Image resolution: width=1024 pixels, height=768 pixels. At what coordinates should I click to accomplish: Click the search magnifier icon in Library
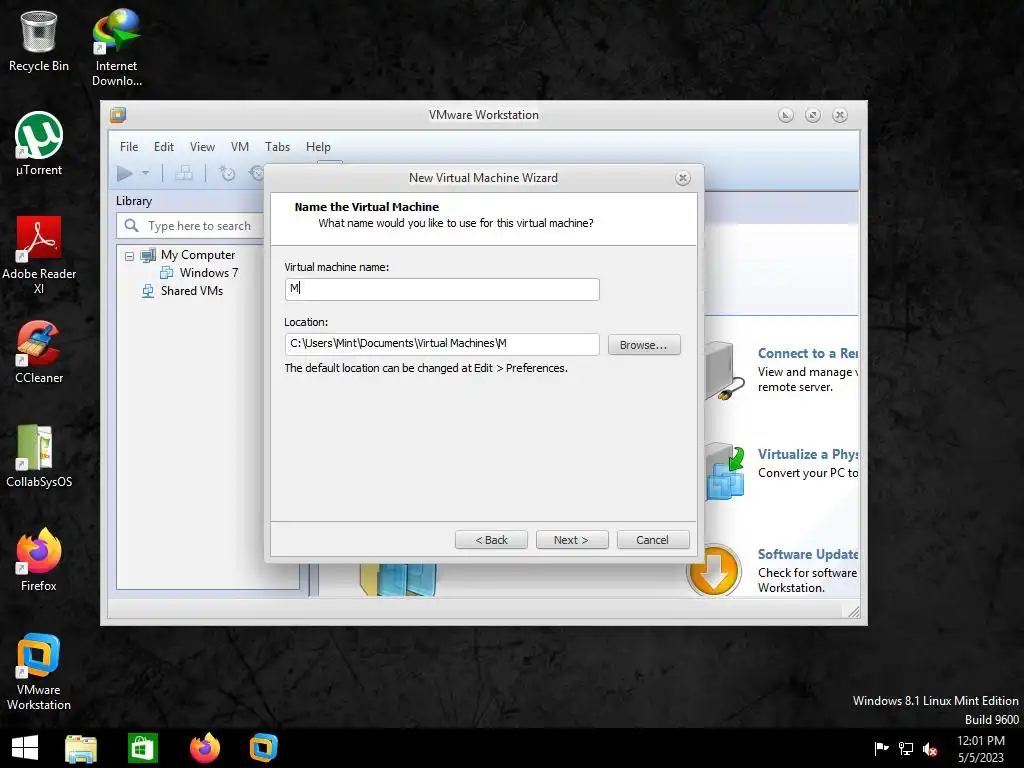point(131,225)
